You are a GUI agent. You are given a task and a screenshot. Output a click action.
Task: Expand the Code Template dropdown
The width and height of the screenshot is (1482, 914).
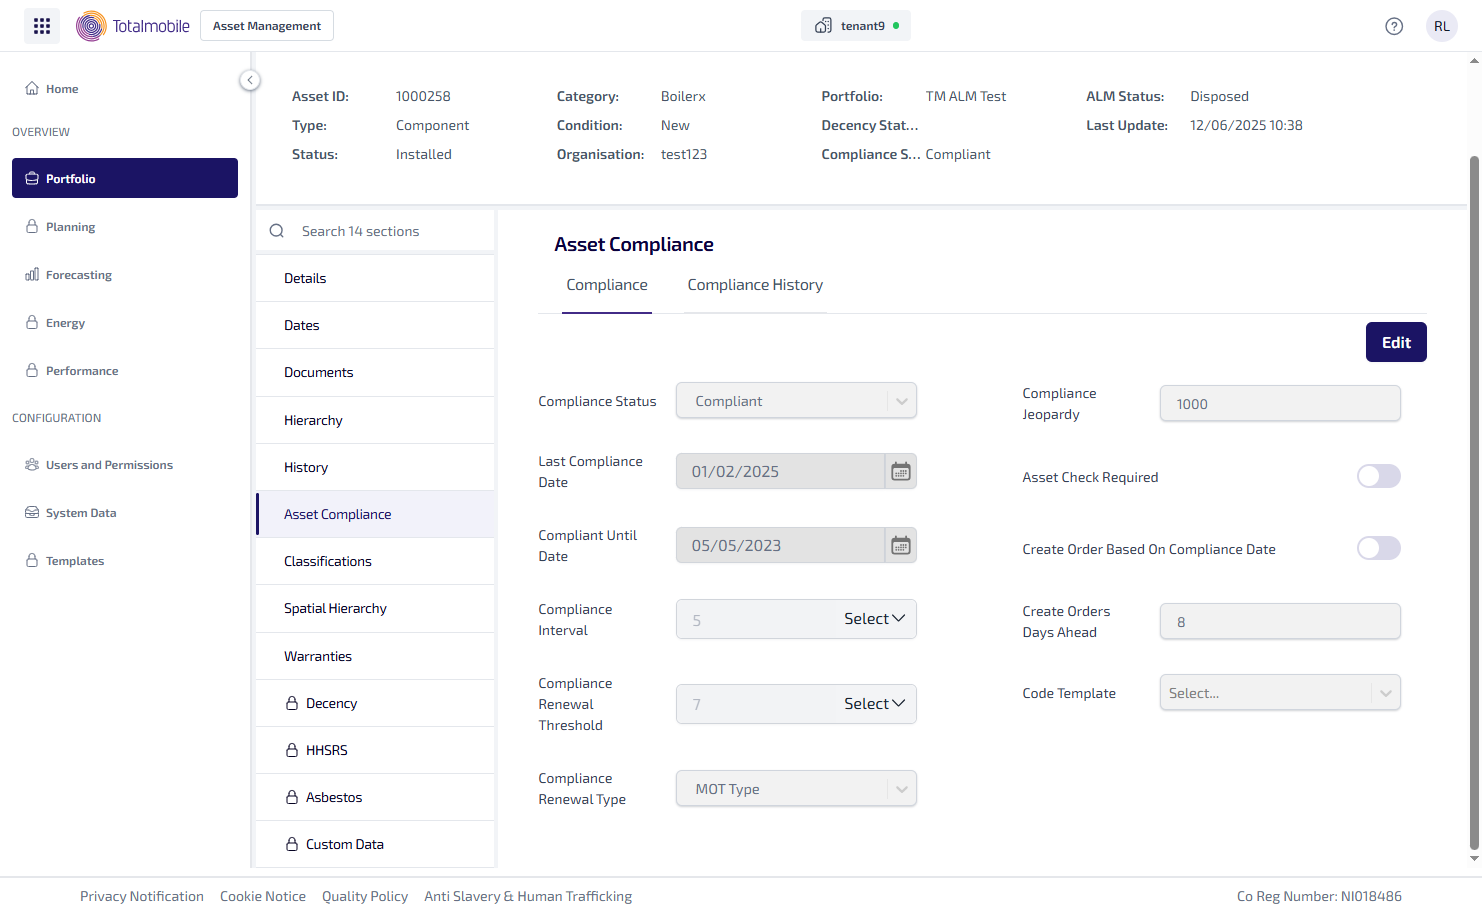[x=1385, y=693]
